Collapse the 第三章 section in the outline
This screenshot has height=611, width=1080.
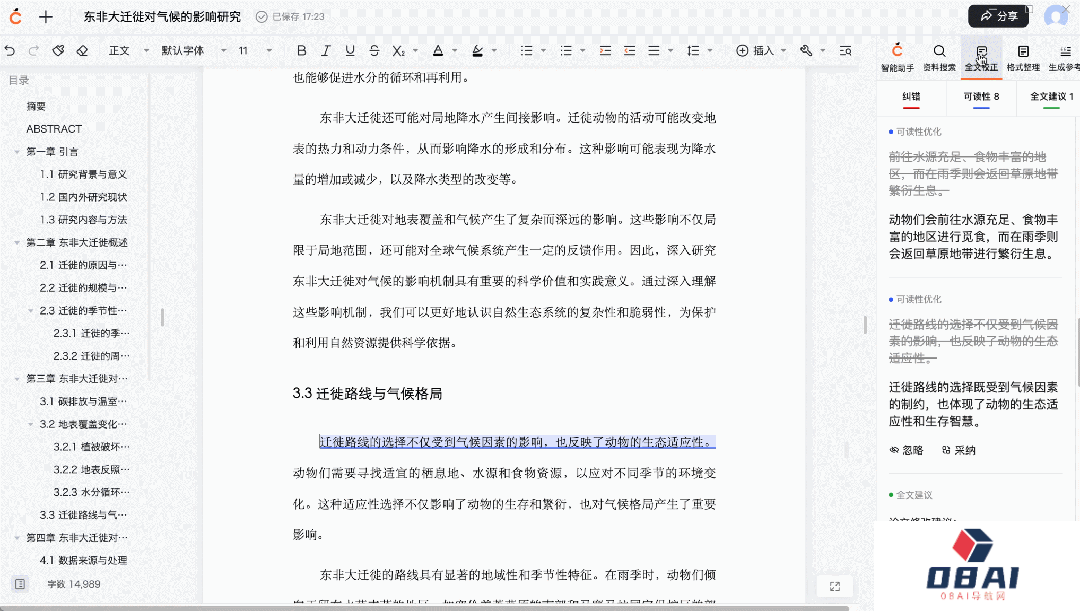17,379
